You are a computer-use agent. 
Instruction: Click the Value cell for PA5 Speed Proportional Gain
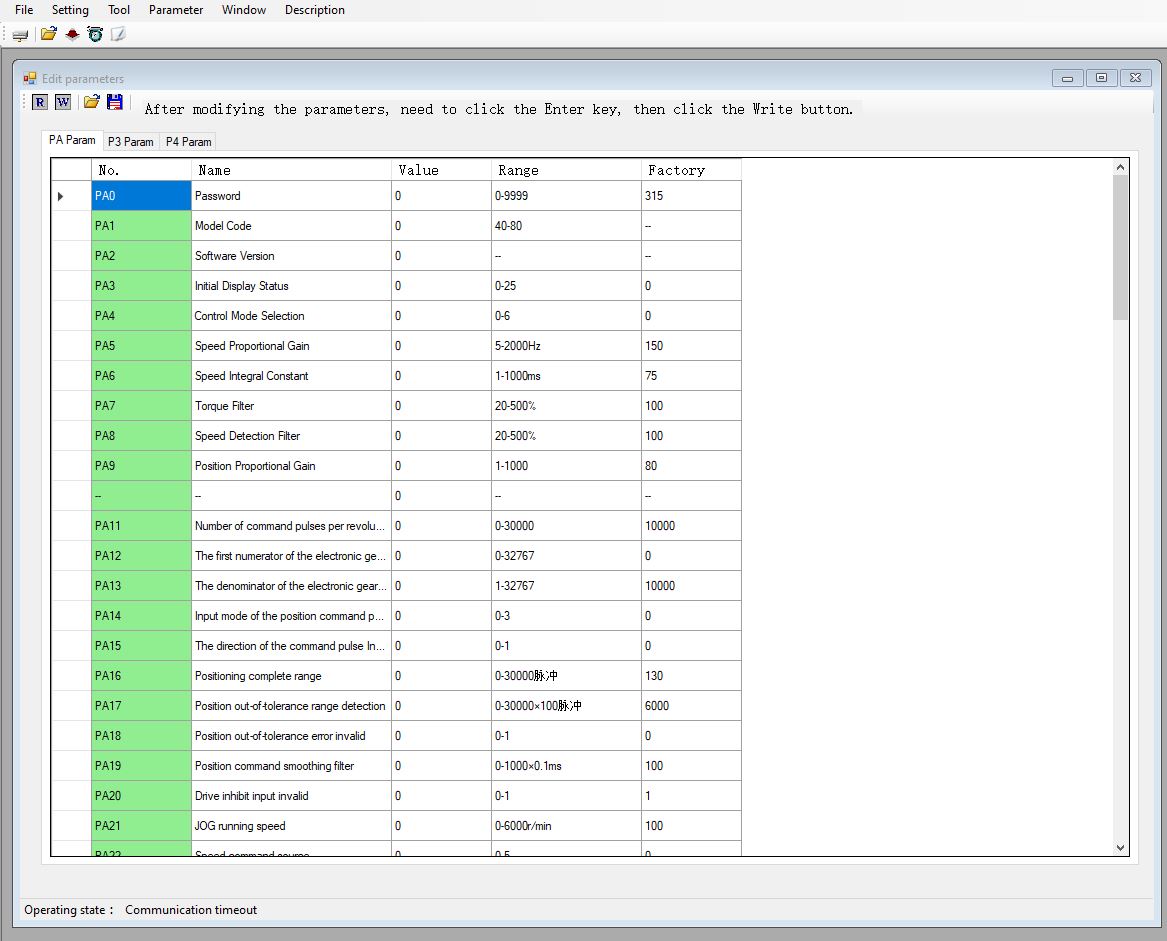click(440, 346)
